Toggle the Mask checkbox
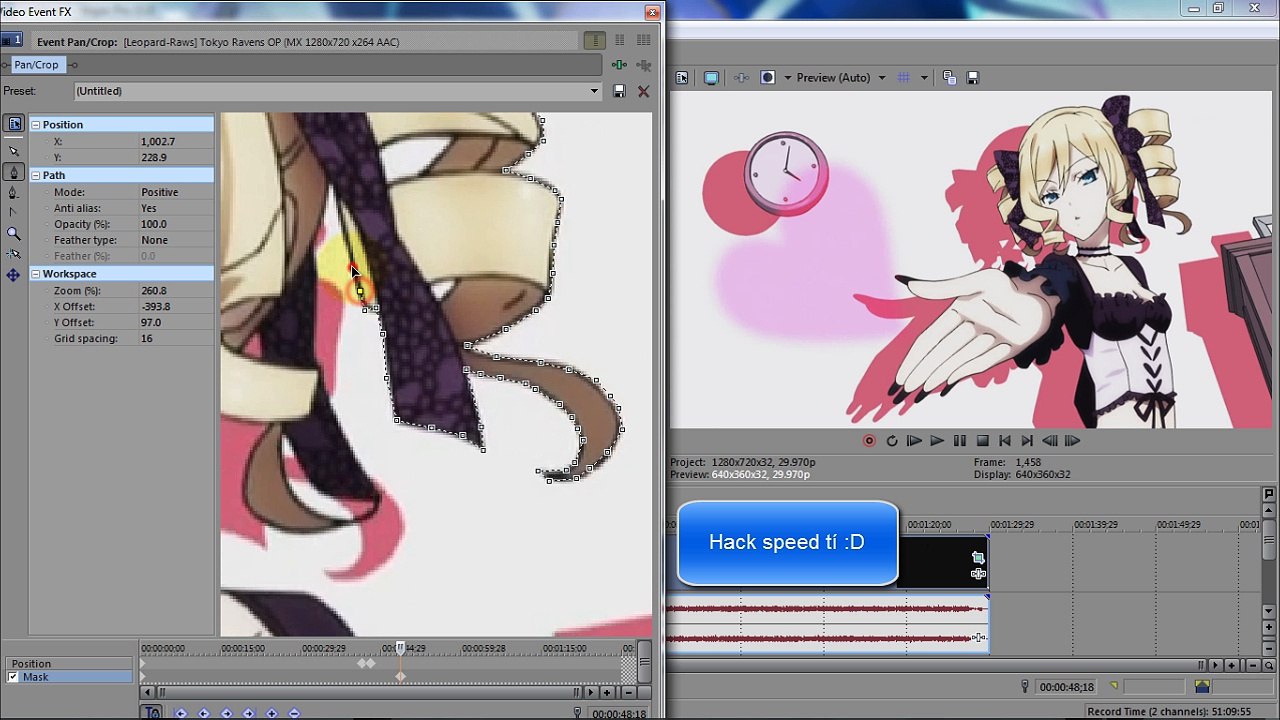The height and width of the screenshot is (720, 1280). [13, 677]
